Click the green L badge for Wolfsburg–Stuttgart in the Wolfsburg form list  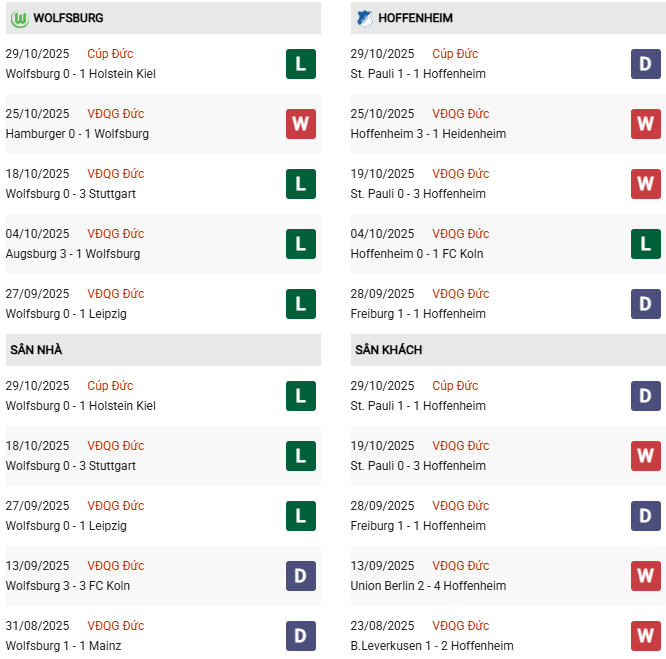tap(300, 184)
